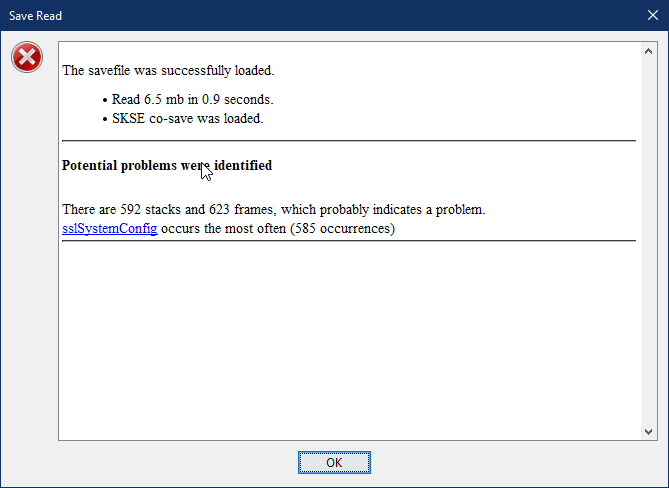
Task: Click the scrollbar down arrow
Action: (x=649, y=432)
